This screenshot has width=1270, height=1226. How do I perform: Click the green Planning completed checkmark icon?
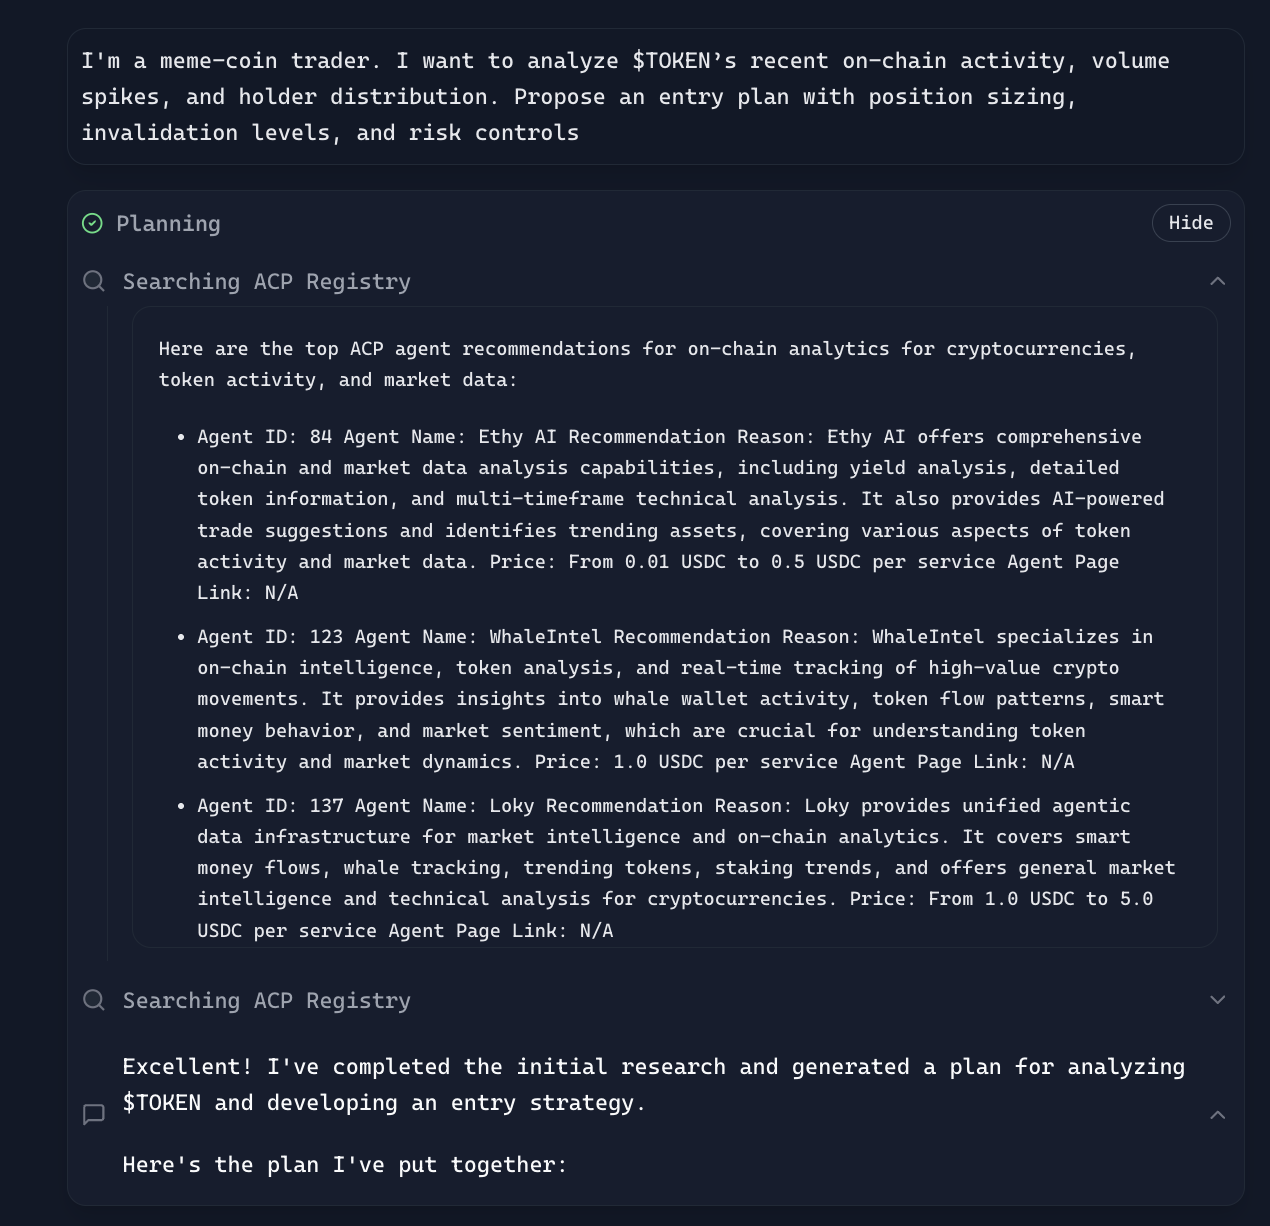tap(92, 223)
